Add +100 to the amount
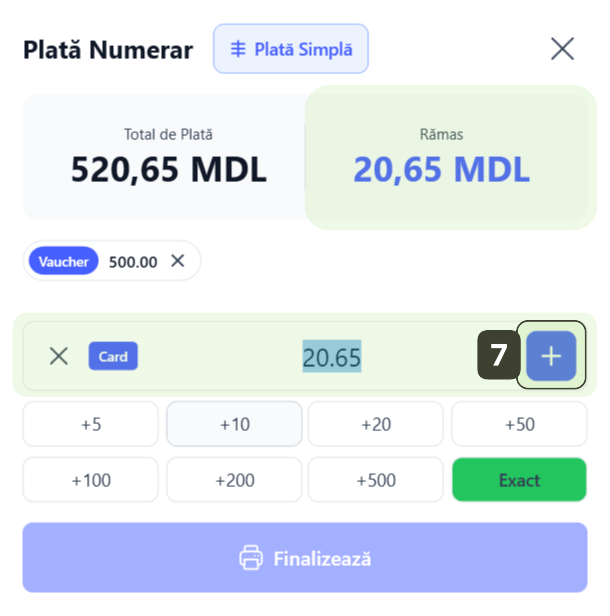The width and height of the screenshot is (610, 616). 91,480
